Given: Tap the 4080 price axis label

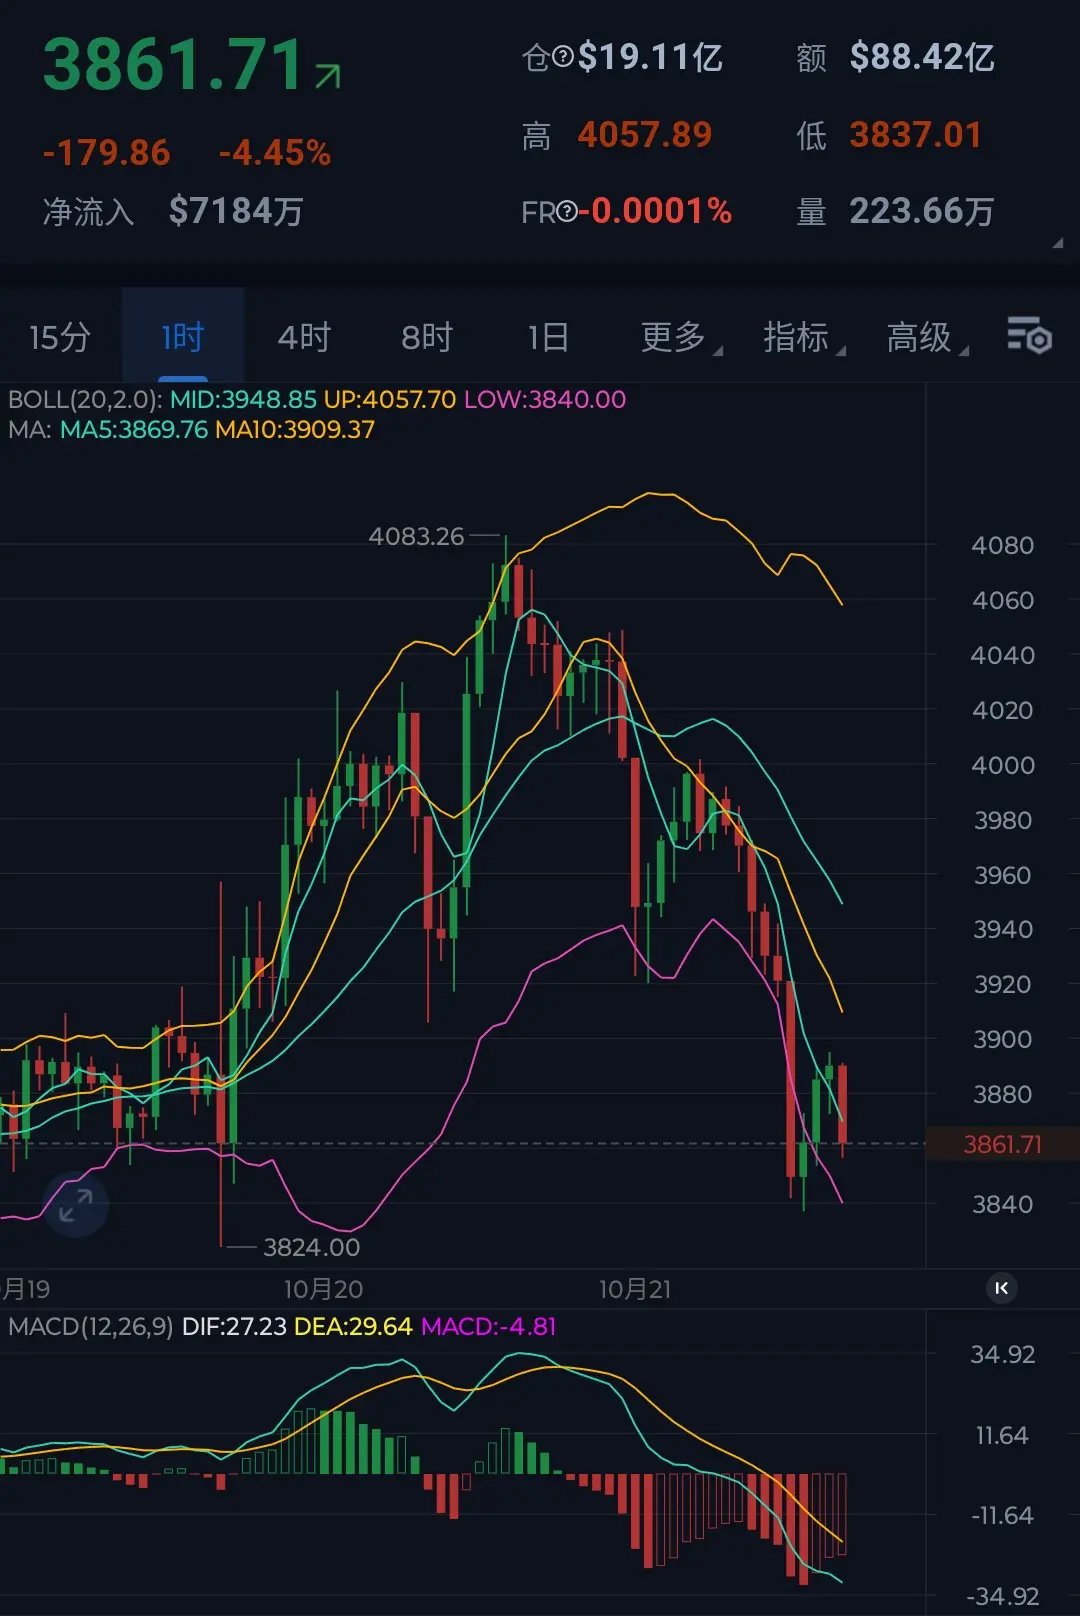Looking at the screenshot, I should [1002, 545].
